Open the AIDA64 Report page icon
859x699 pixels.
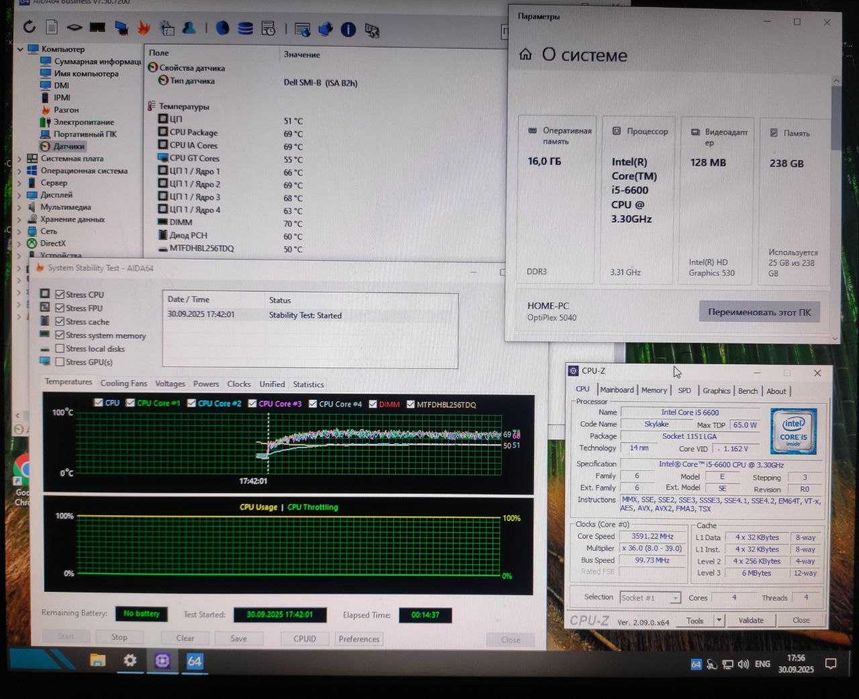click(x=51, y=26)
